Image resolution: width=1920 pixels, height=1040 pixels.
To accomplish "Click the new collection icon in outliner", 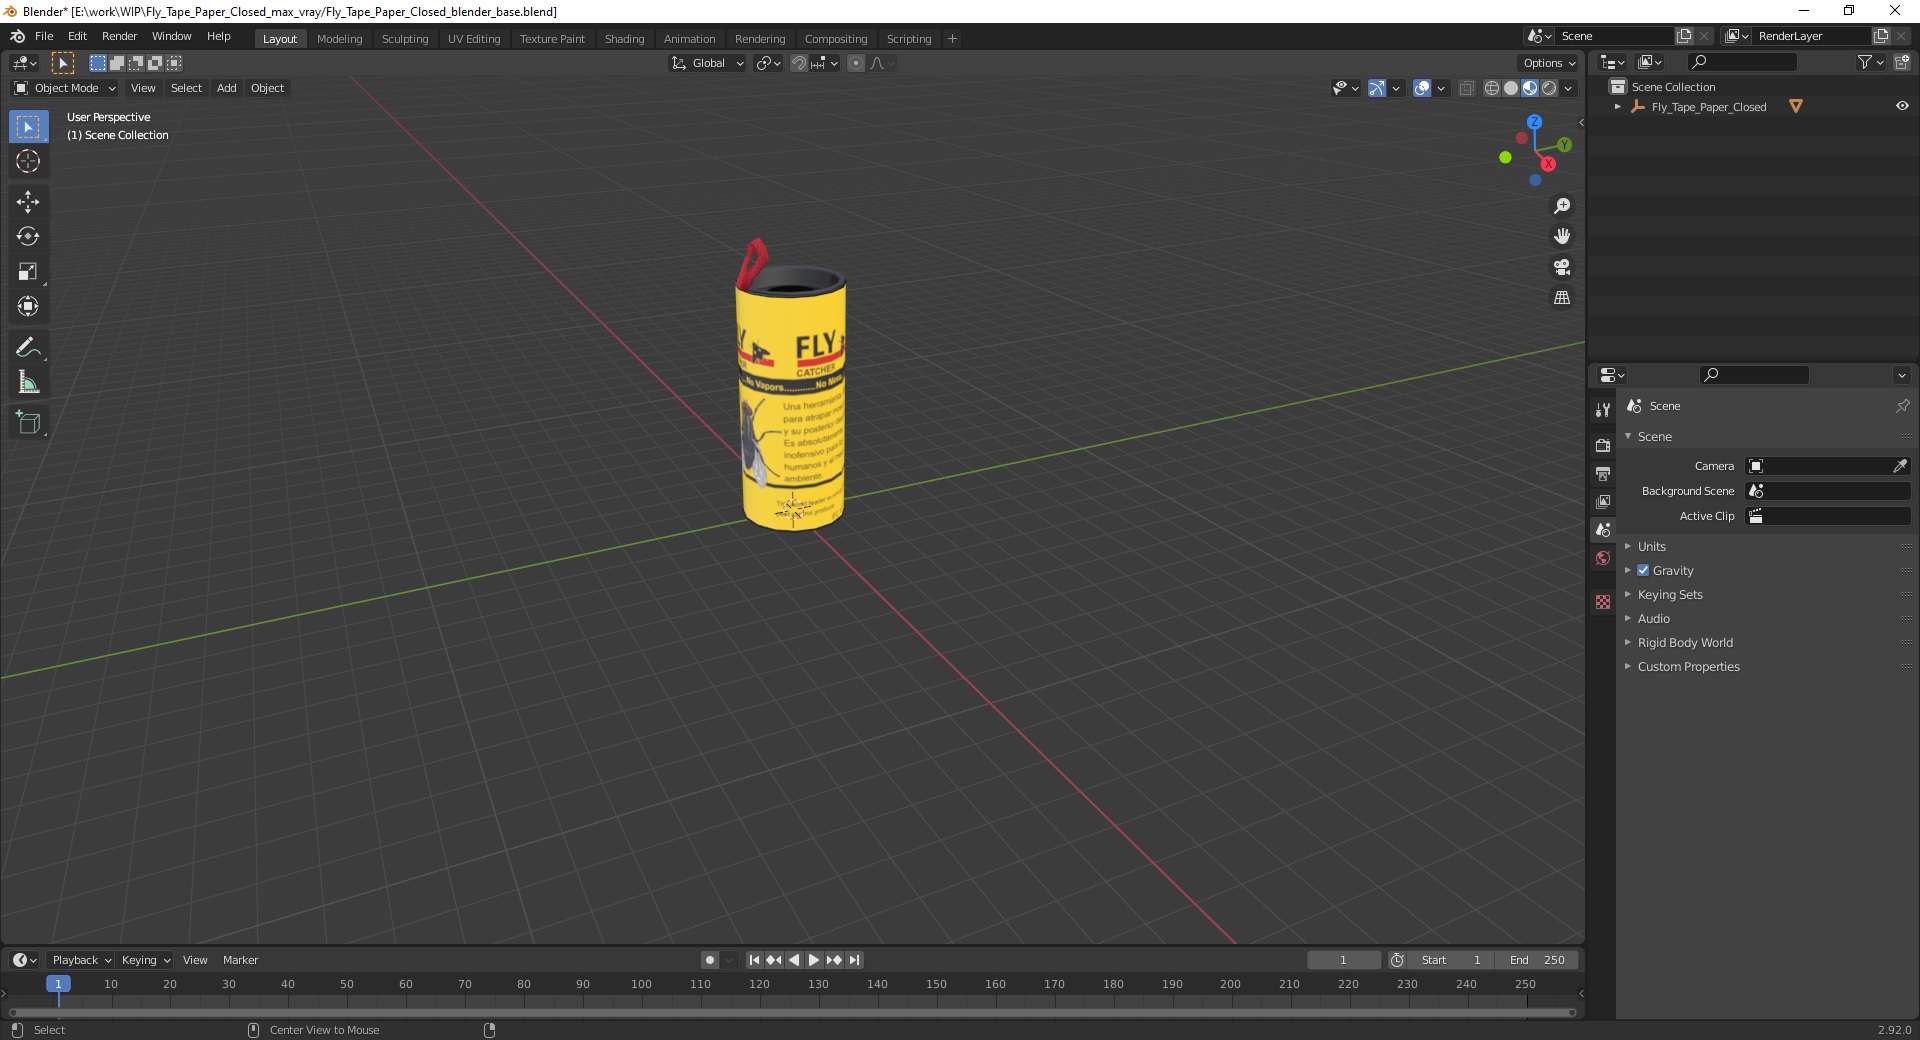I will (1902, 62).
